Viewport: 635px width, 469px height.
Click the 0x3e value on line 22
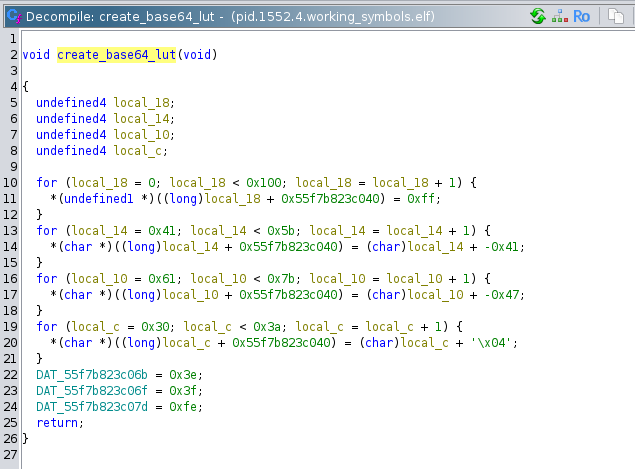tap(183, 375)
